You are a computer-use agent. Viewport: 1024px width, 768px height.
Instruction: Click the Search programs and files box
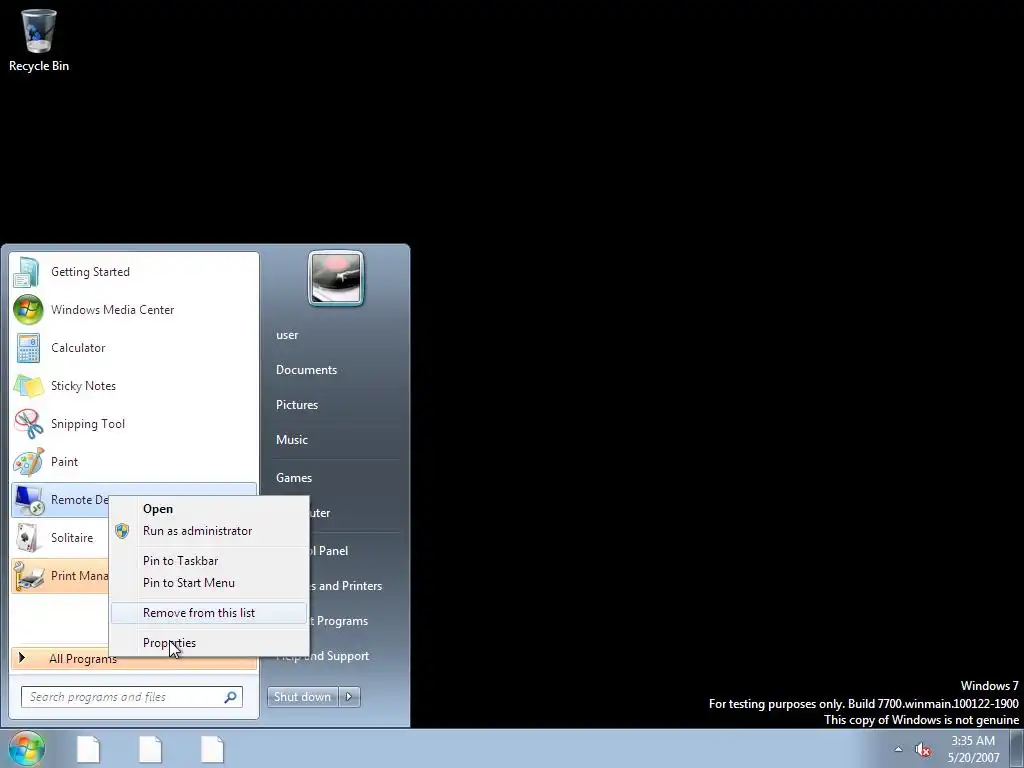131,697
